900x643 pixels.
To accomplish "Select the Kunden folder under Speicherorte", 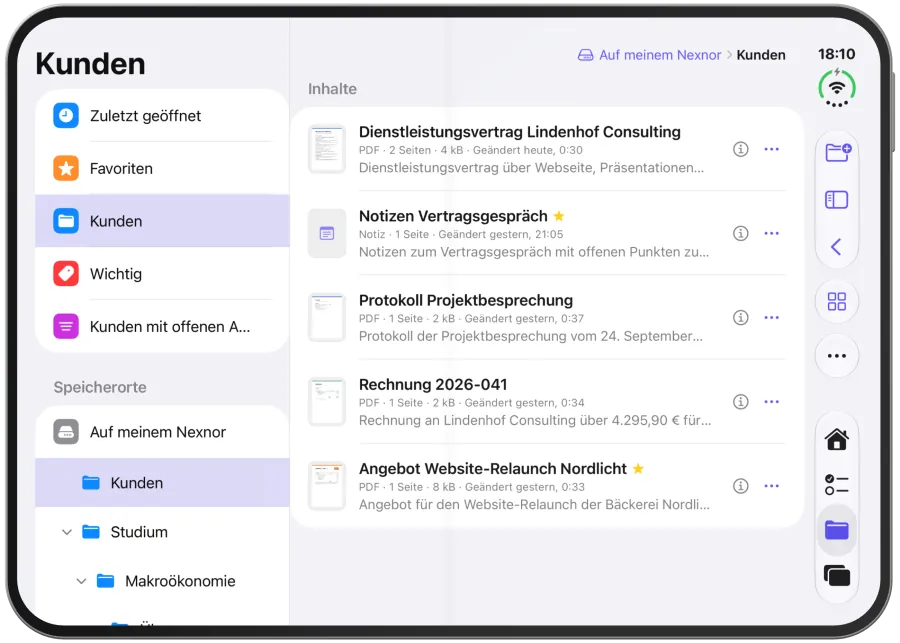I will (162, 483).
